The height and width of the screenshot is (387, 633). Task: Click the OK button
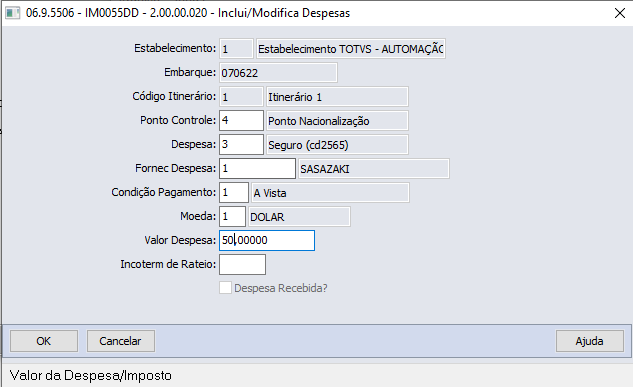click(x=44, y=341)
